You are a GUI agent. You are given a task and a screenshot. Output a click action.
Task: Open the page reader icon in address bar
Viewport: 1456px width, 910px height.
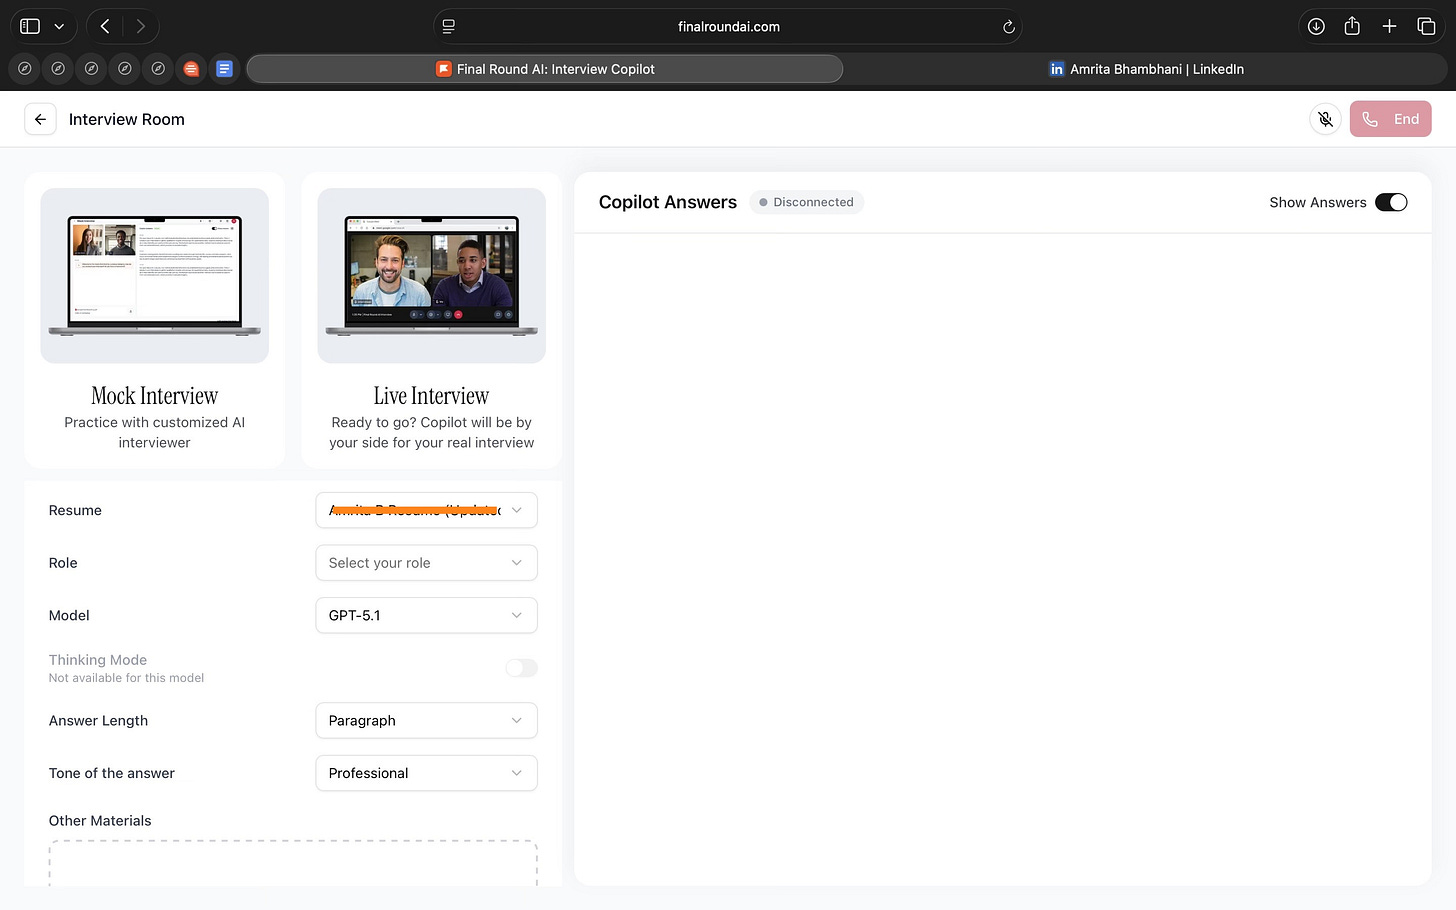tap(449, 27)
